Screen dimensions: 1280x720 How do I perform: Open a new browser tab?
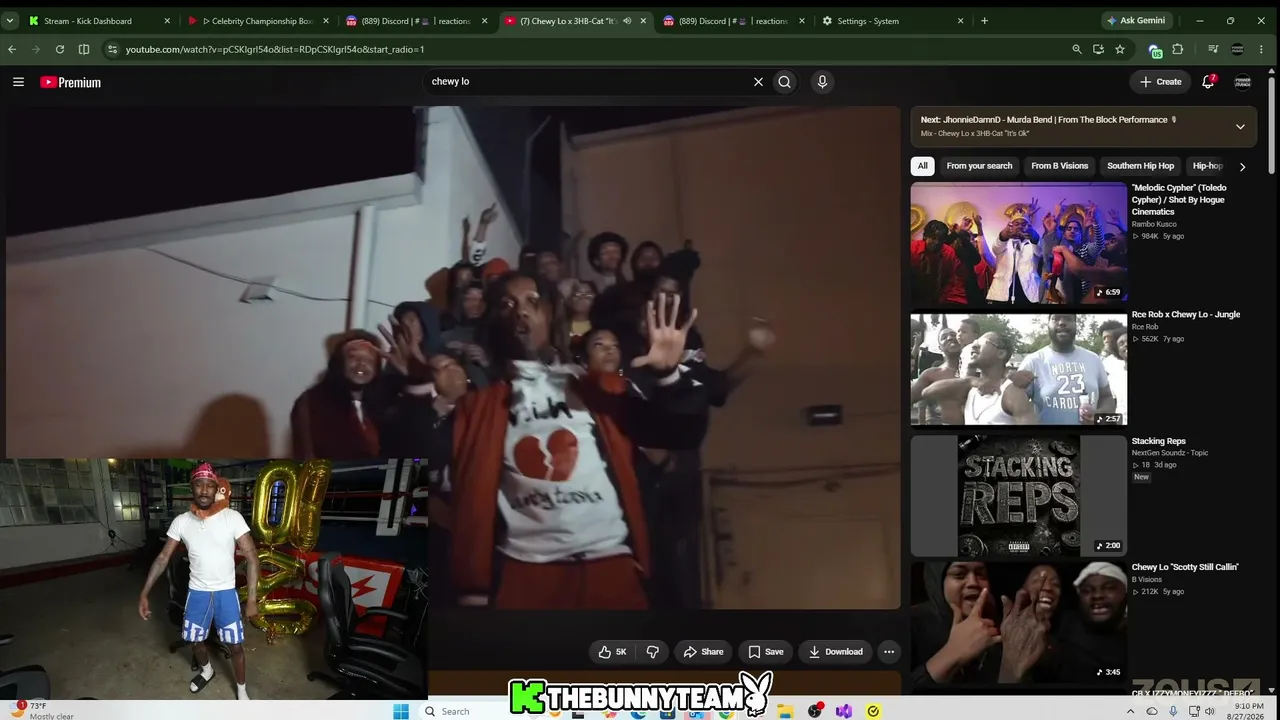[984, 20]
